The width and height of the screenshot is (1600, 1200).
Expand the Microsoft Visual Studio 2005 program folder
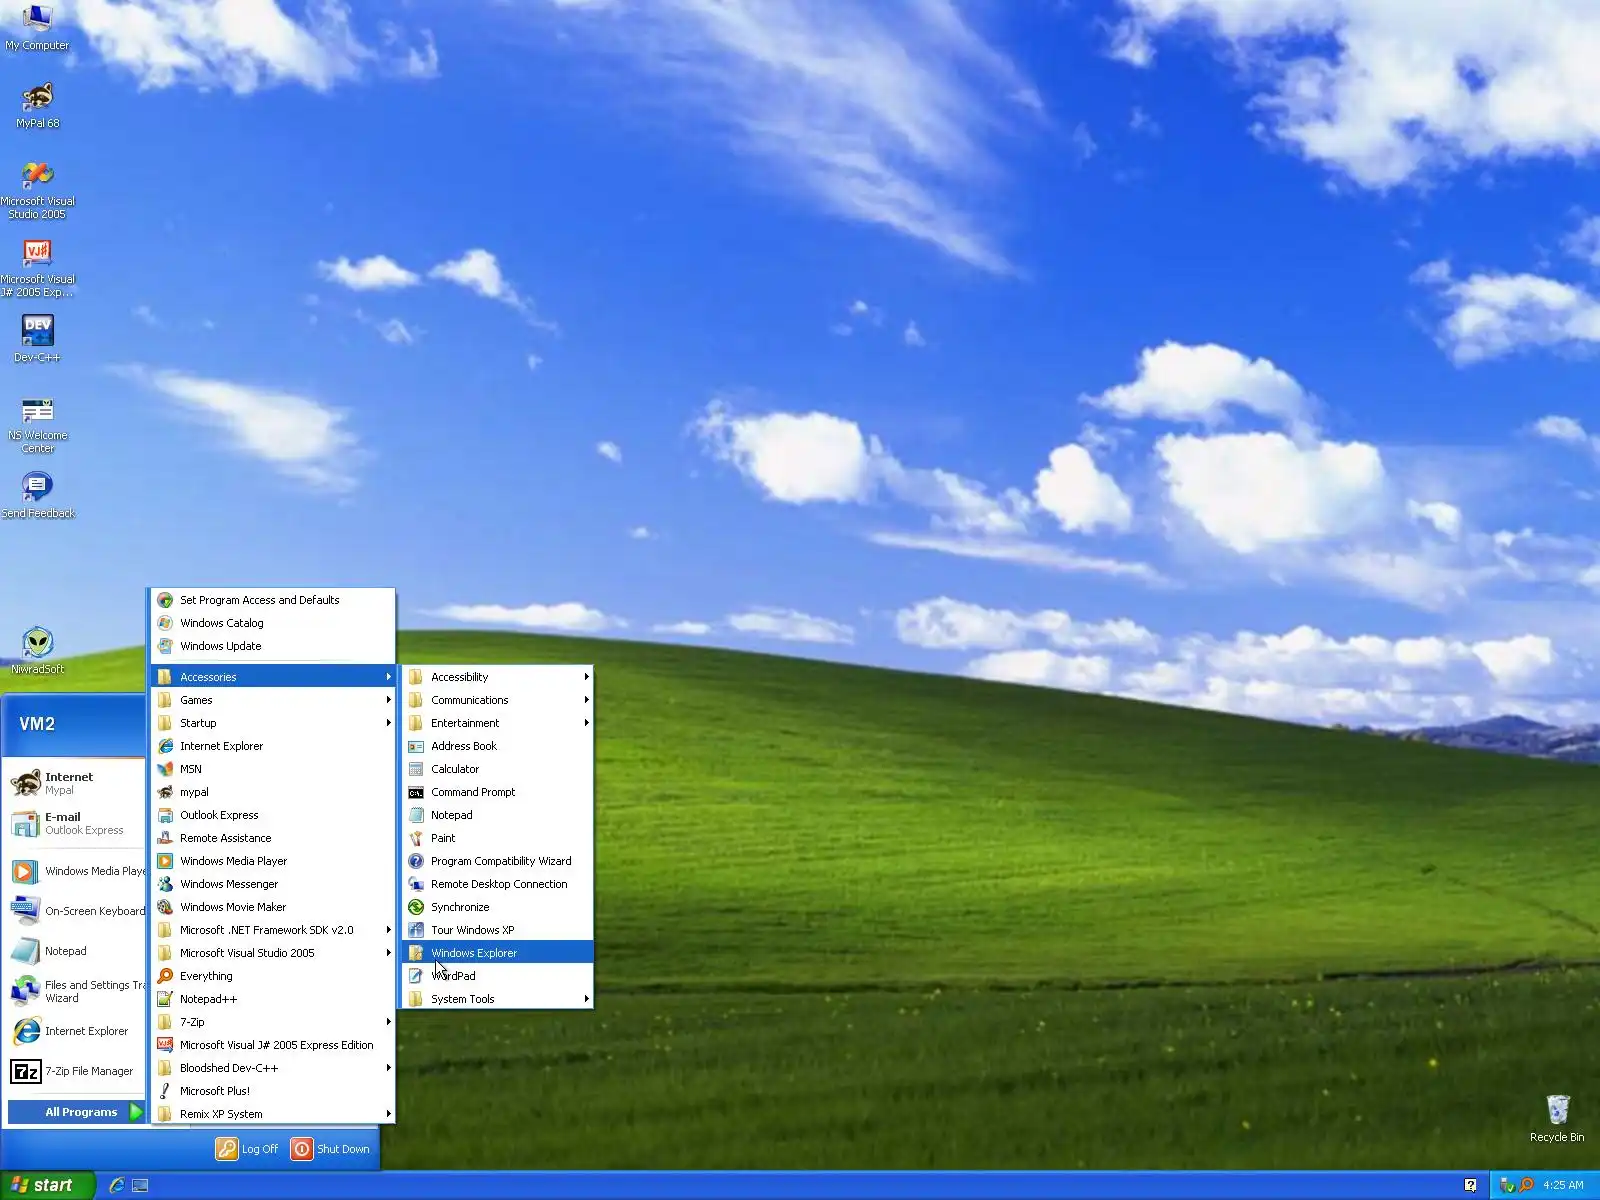[x=272, y=953]
